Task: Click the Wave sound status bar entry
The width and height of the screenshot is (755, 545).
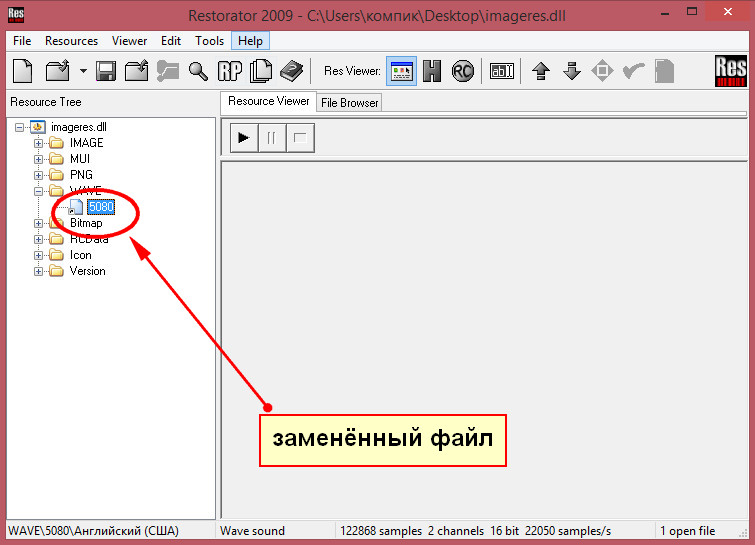Action: [x=252, y=531]
